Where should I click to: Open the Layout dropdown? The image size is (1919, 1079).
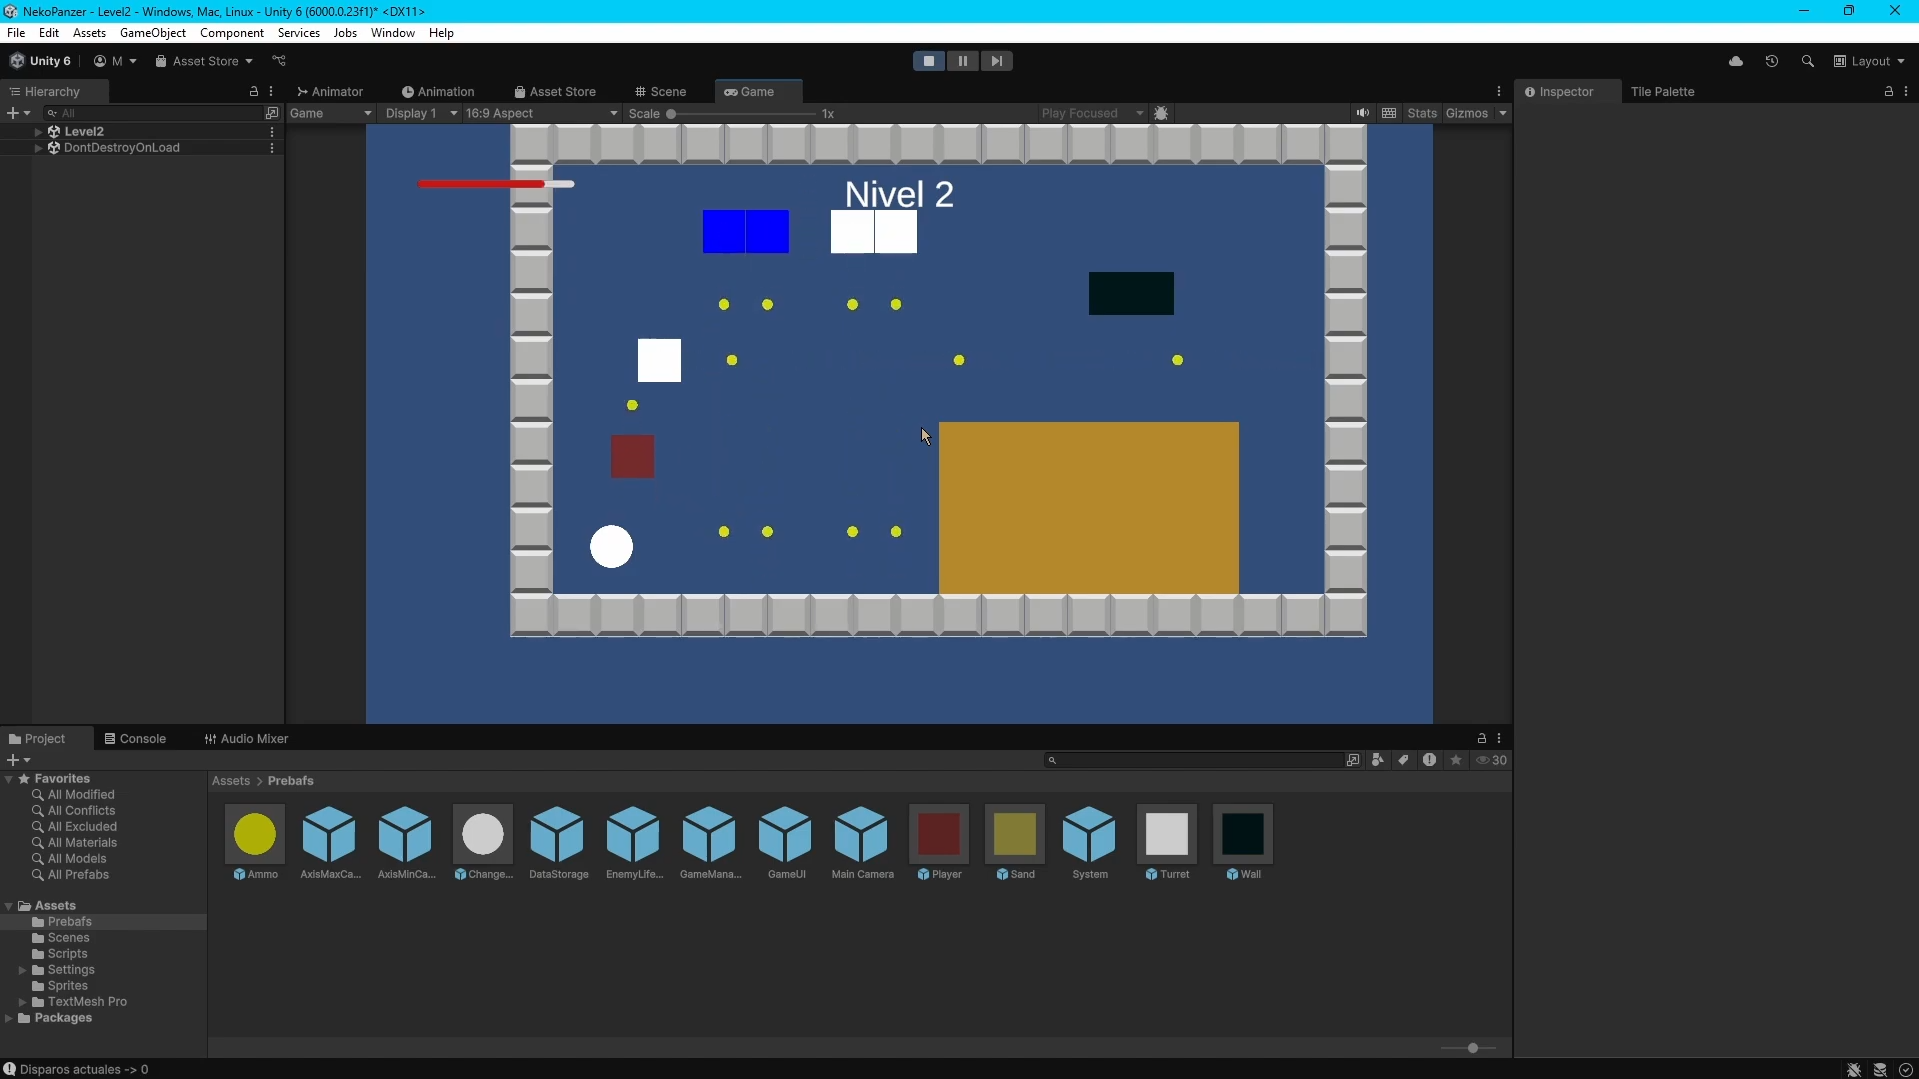coord(1869,61)
